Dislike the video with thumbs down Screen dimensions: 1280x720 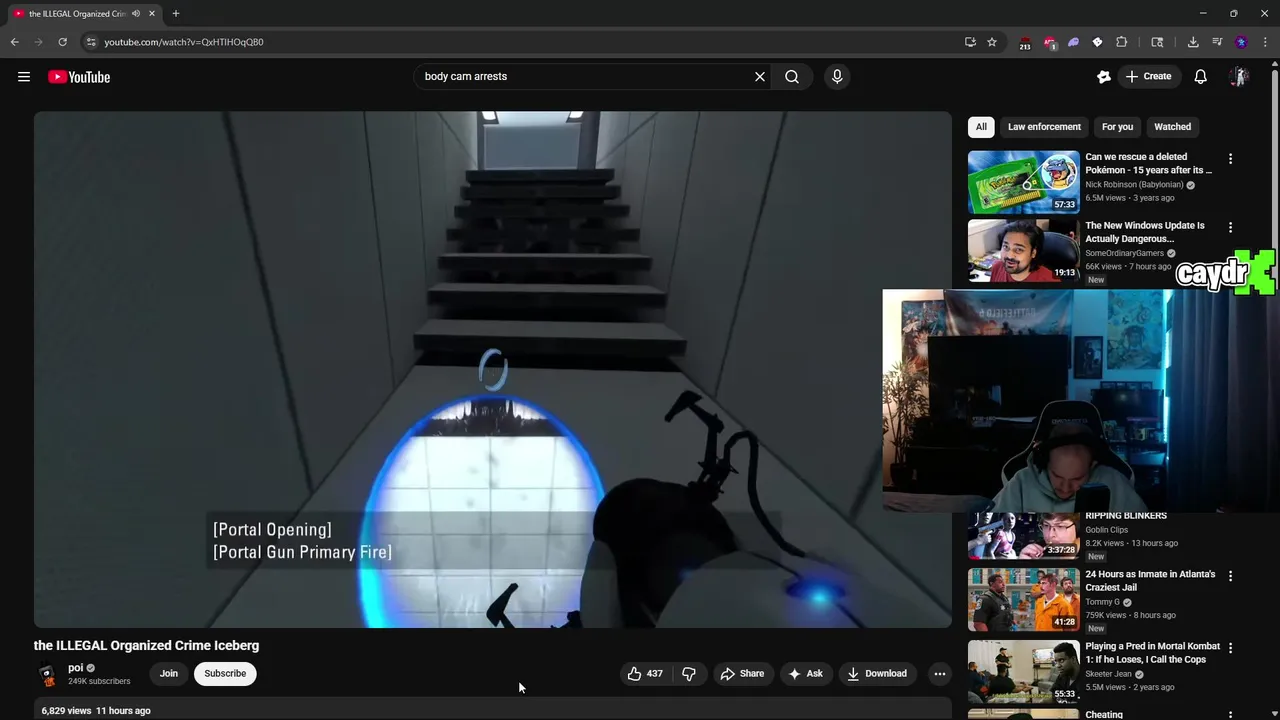click(x=689, y=674)
